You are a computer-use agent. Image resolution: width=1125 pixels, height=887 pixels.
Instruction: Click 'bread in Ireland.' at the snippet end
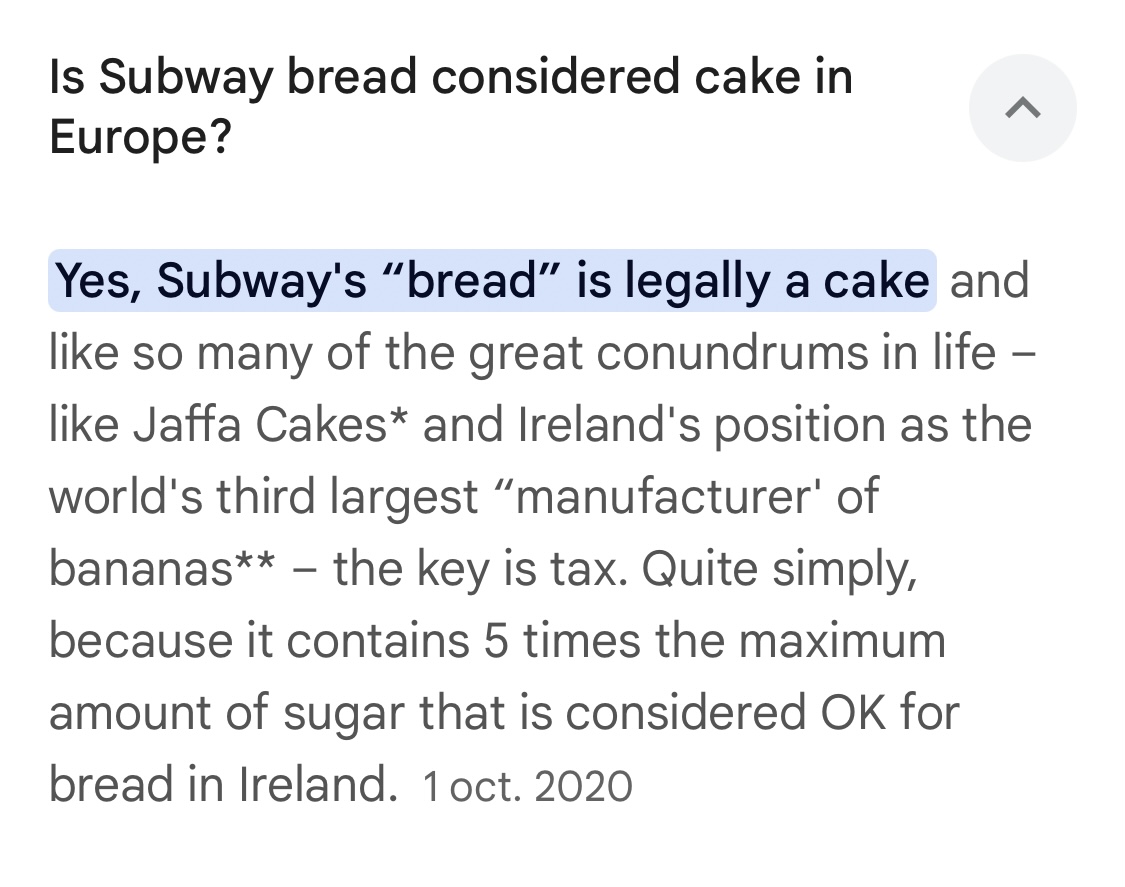[223, 784]
